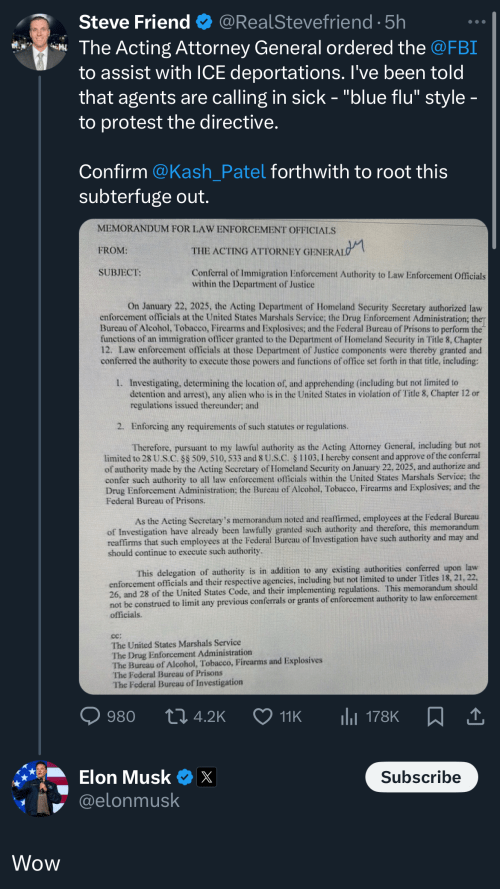Share the tweet via the upload arrow icon

click(x=475, y=717)
